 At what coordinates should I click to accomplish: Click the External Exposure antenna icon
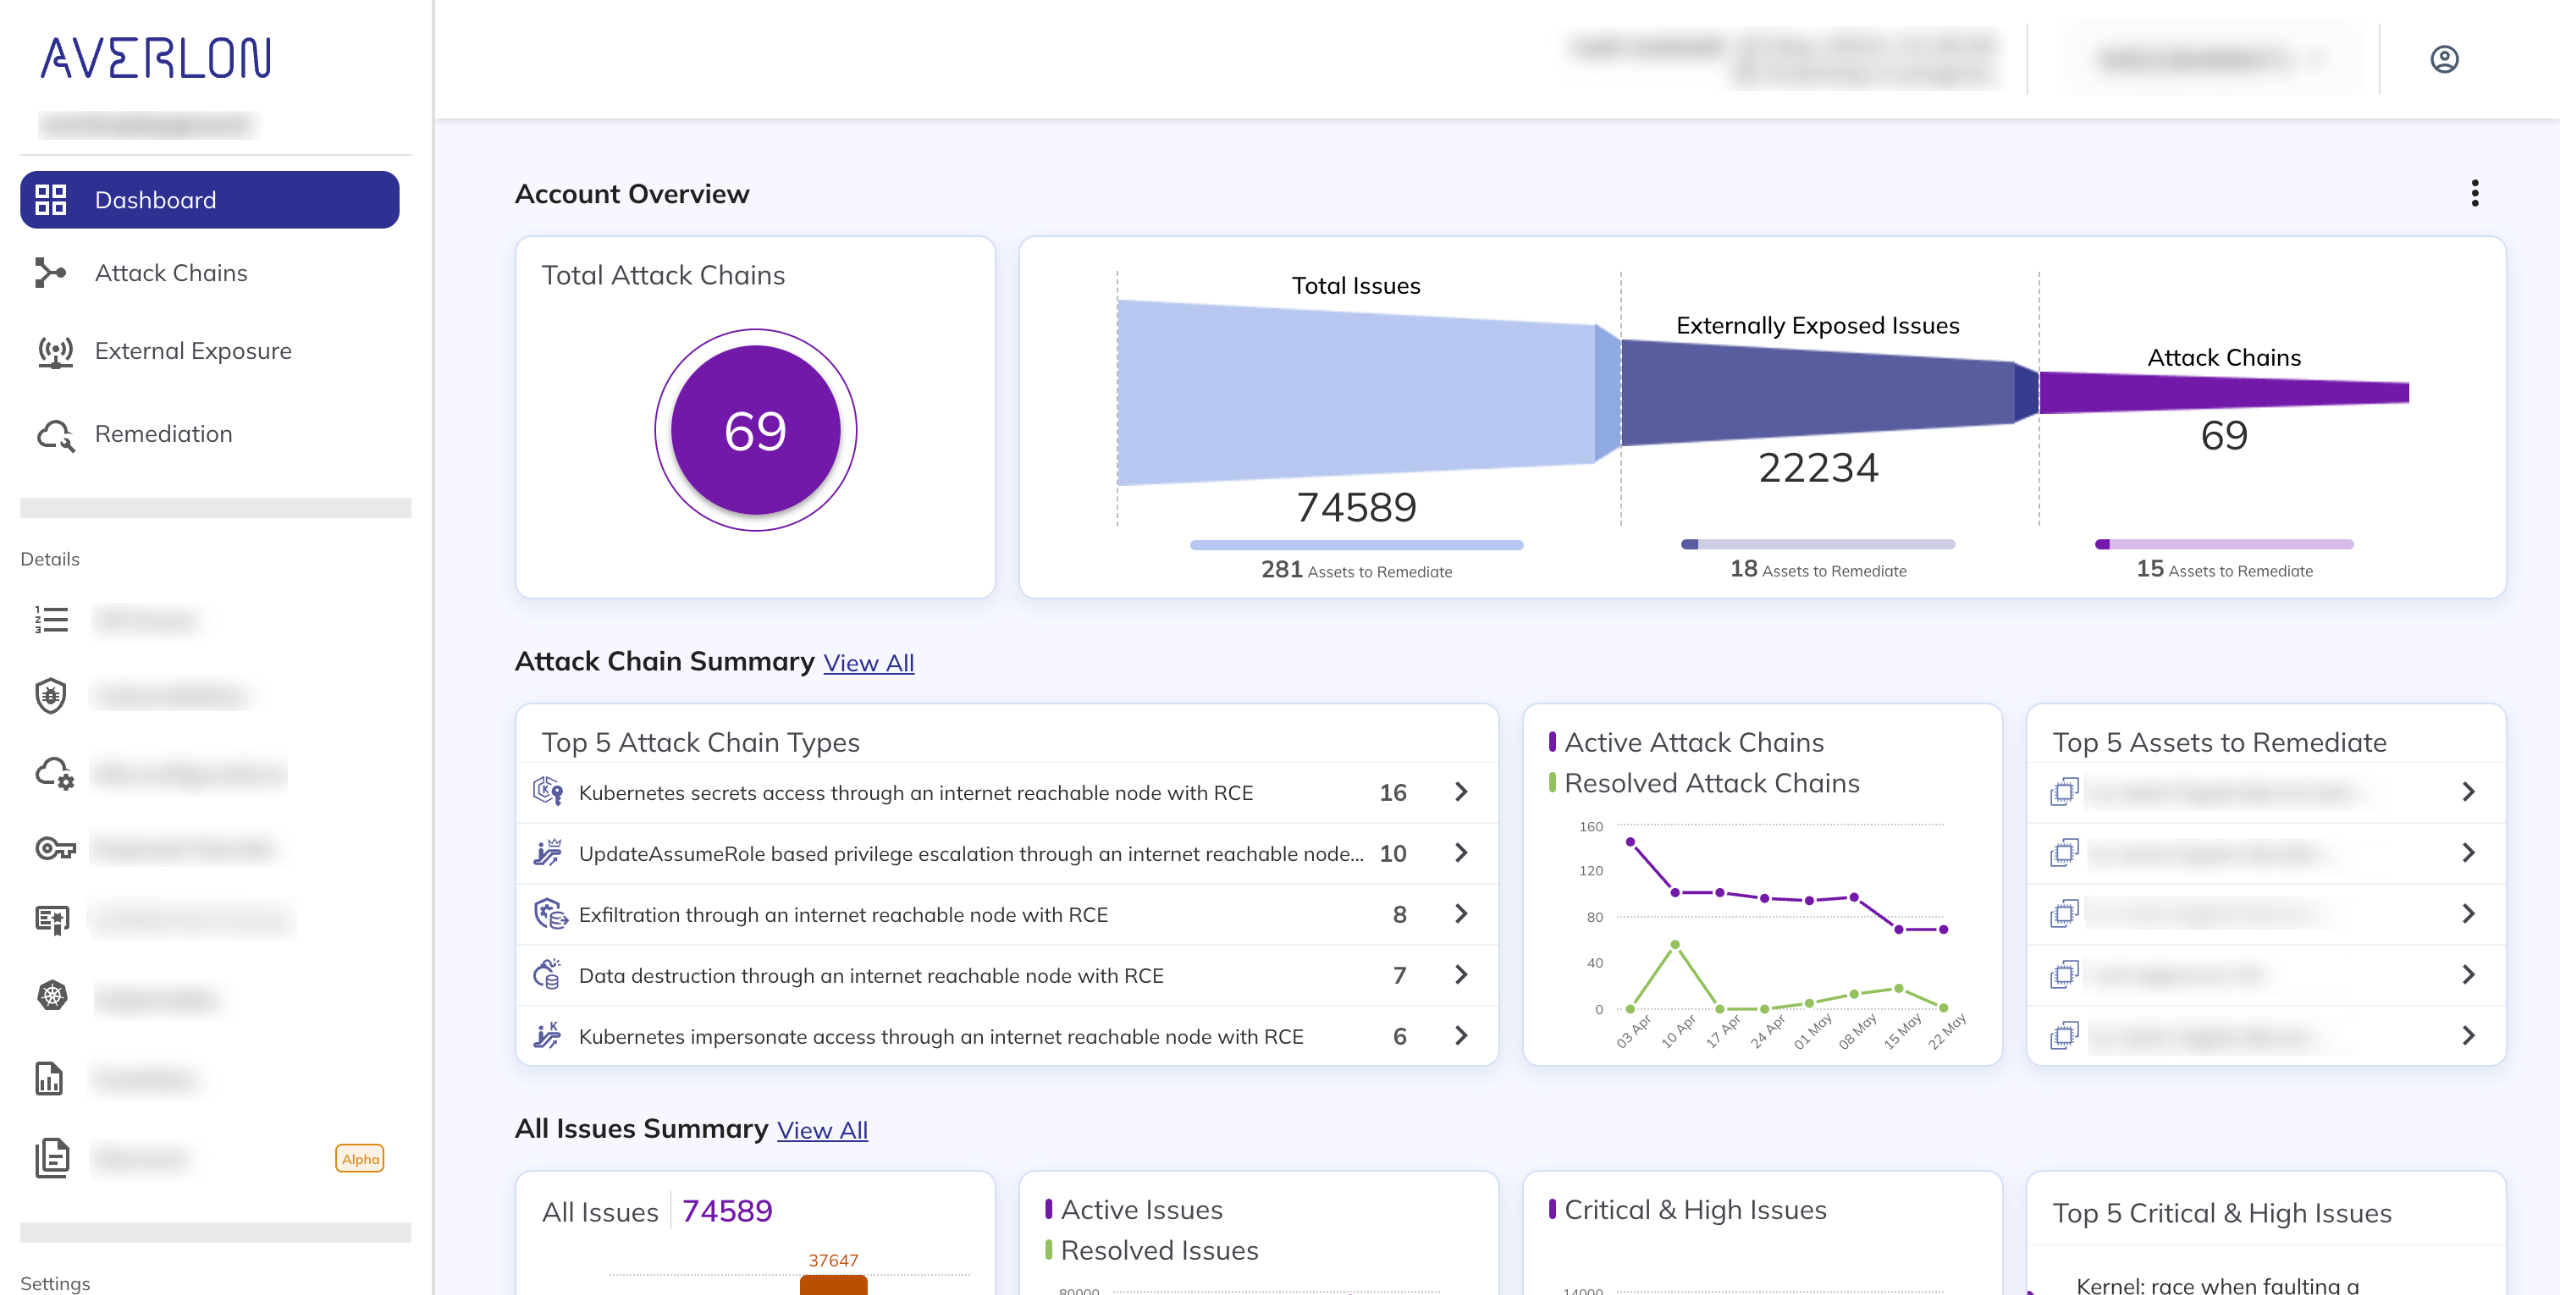tap(55, 351)
